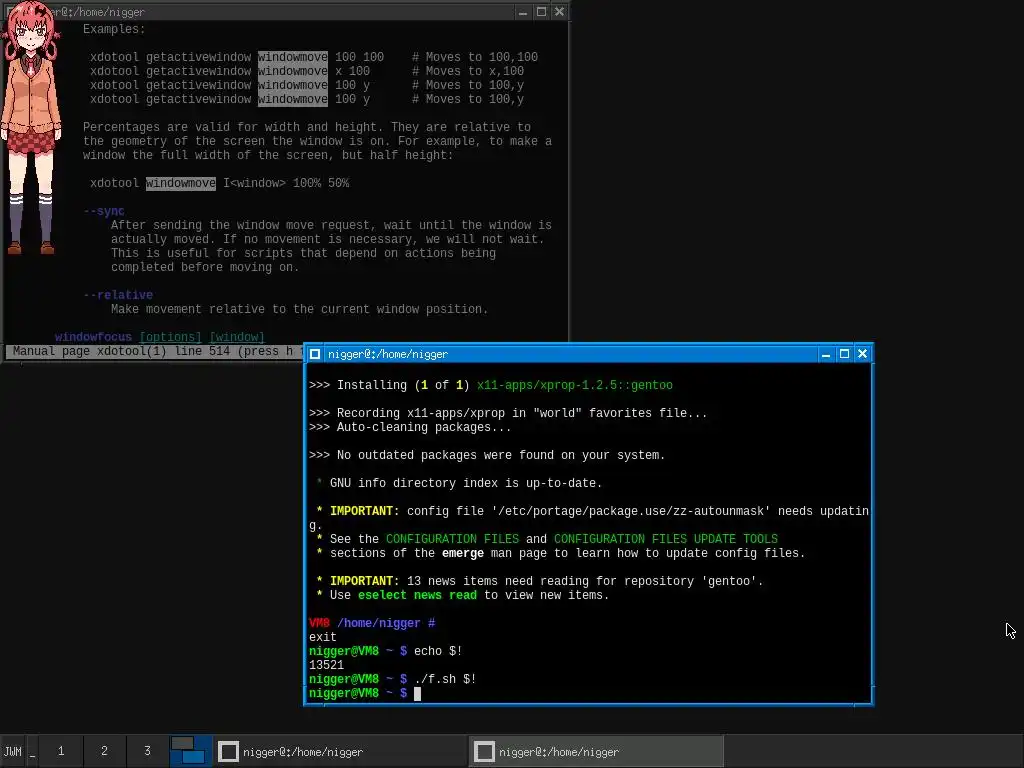
Task: Switch to virtual desktop 2
Action: pos(104,751)
